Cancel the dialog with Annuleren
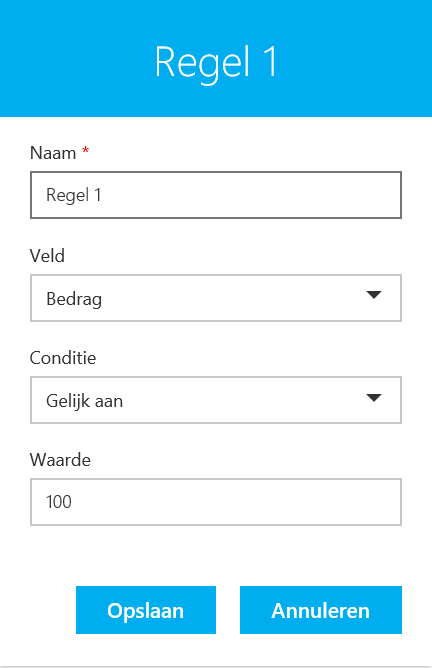Viewport: 432px width, 668px height. coord(321,610)
